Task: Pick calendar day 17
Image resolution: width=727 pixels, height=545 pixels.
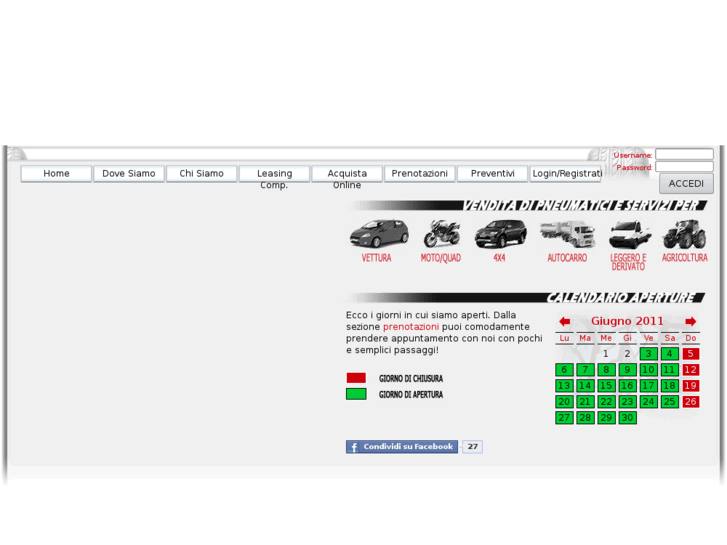Action: point(648,385)
